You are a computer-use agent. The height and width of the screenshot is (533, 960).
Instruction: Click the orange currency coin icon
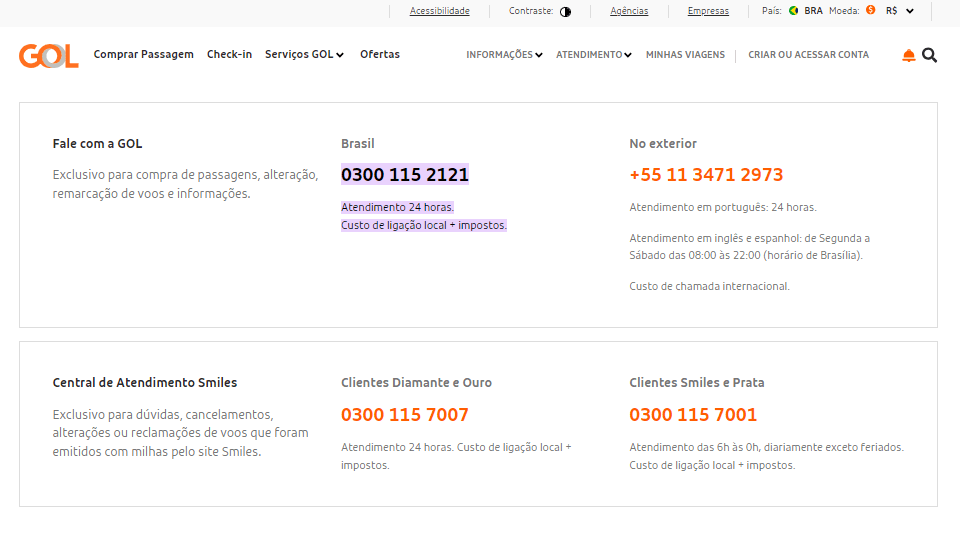pyautogui.click(x=871, y=11)
